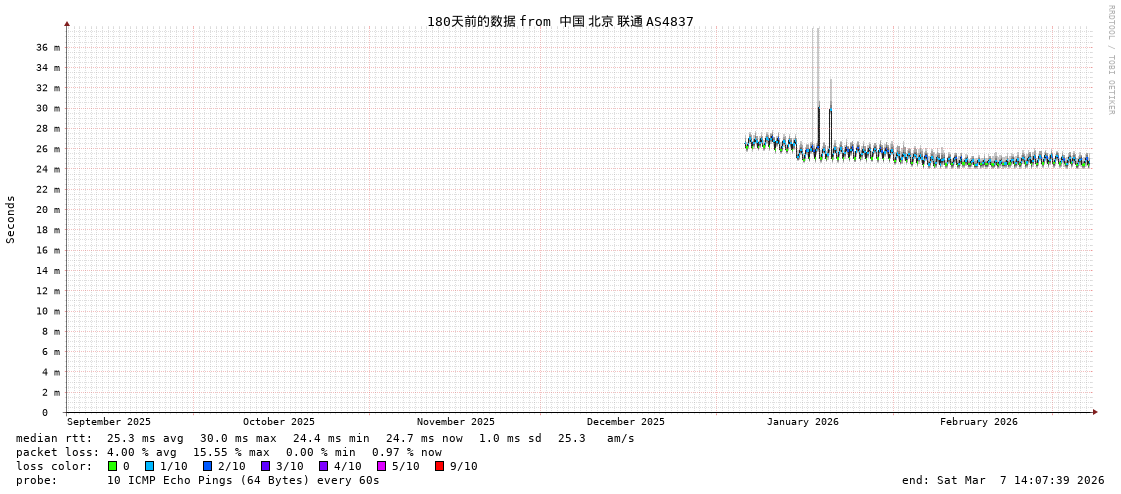Click the November 2025 x-axis label
Screen dimensions: 1121x494
[x=455, y=422]
